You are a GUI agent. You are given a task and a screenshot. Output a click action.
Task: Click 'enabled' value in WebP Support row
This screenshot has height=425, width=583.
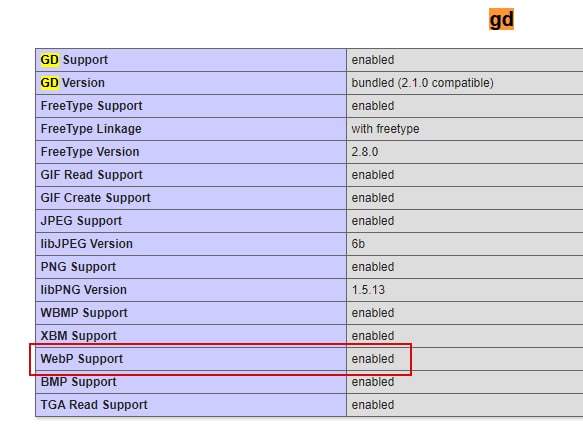(373, 359)
